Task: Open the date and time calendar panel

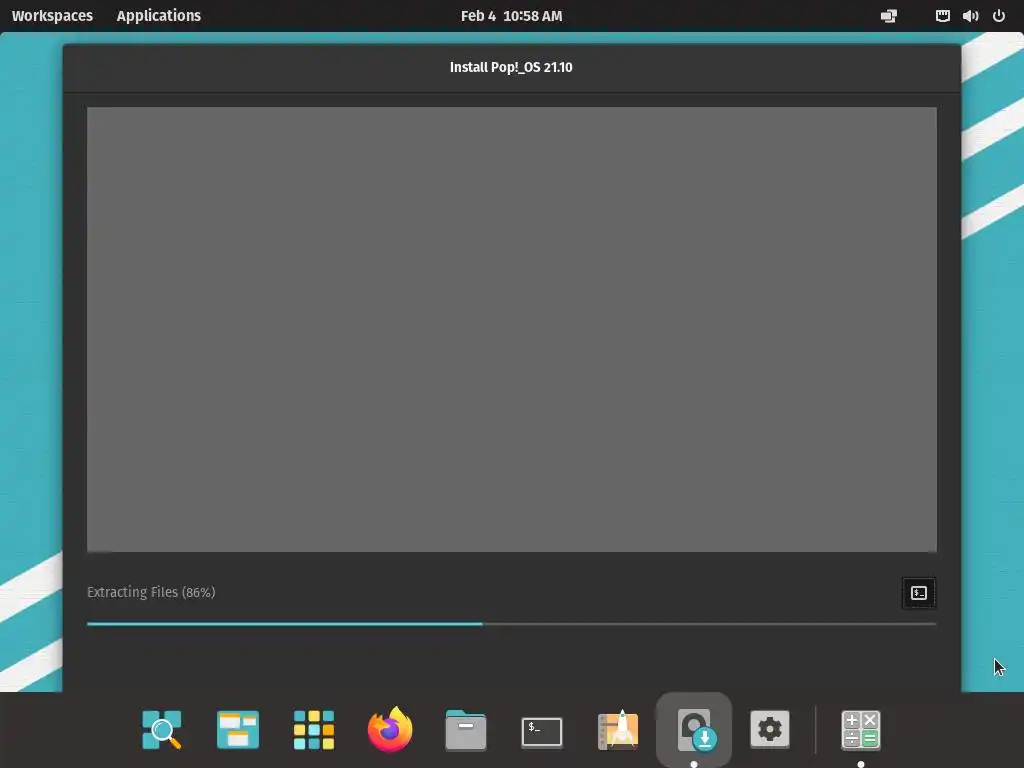Action: (511, 16)
